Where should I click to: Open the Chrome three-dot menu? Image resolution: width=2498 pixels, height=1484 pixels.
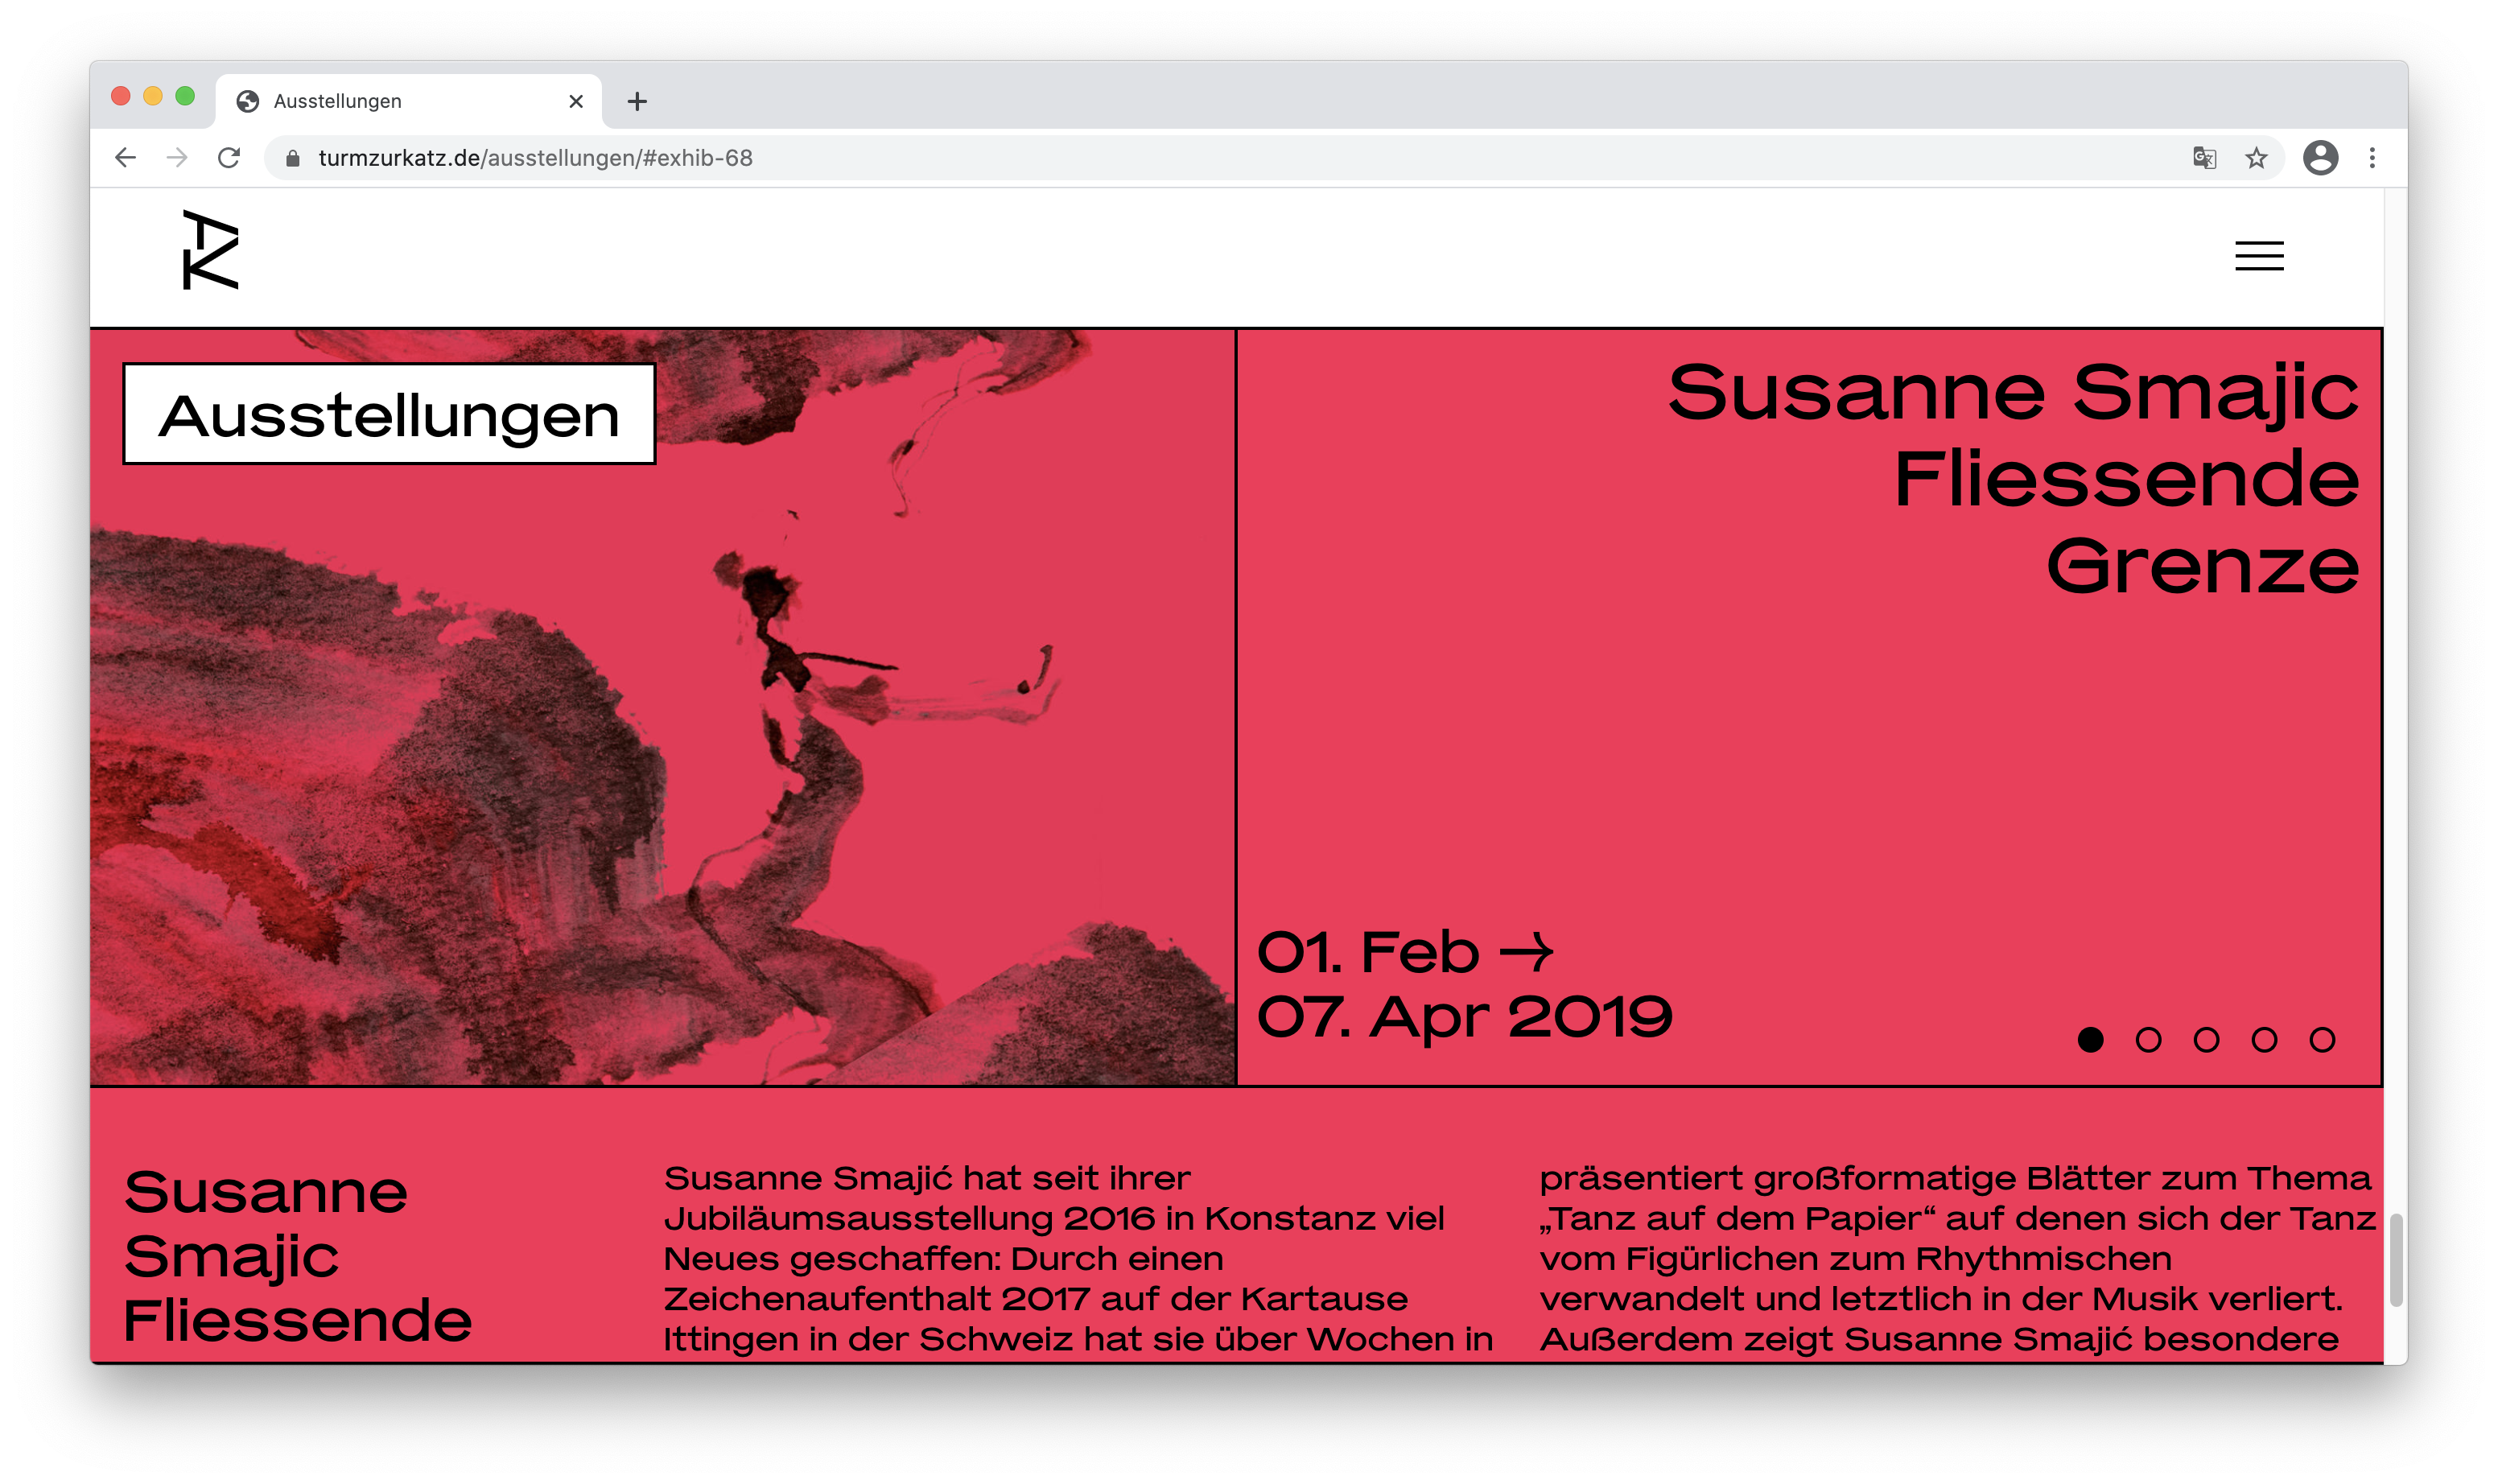pos(2372,158)
